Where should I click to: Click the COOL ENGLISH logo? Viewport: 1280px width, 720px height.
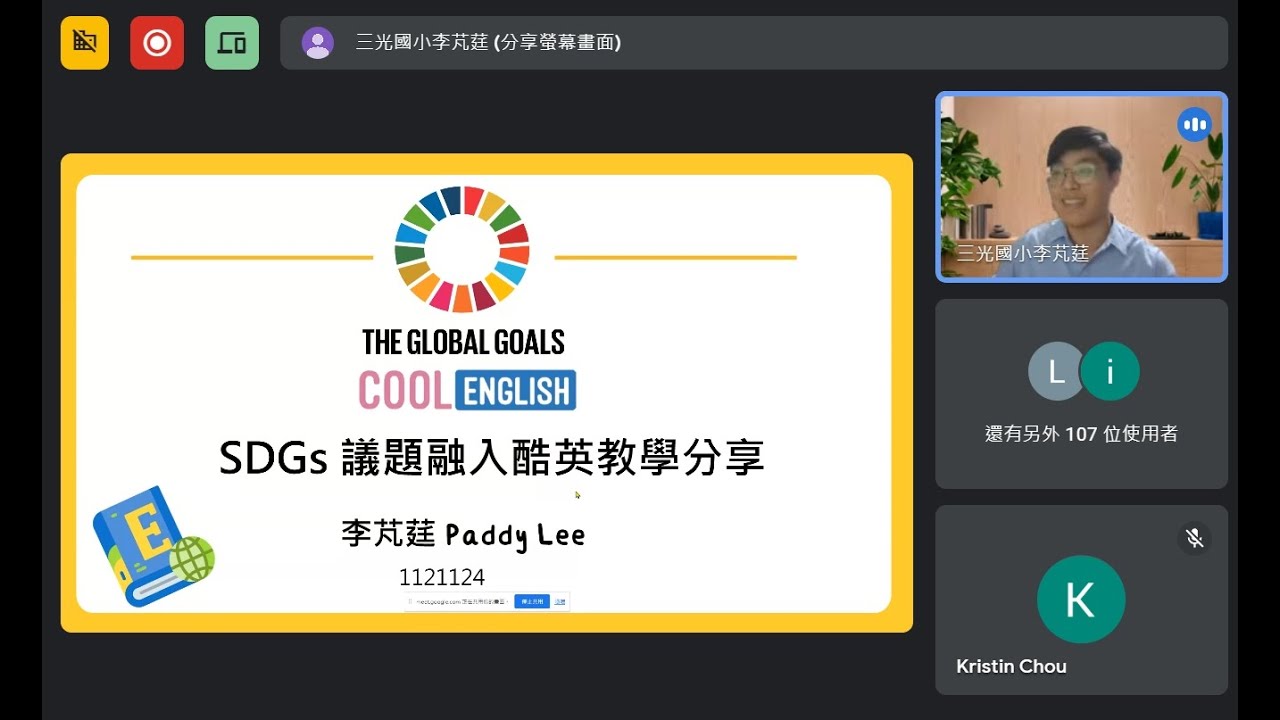467,390
